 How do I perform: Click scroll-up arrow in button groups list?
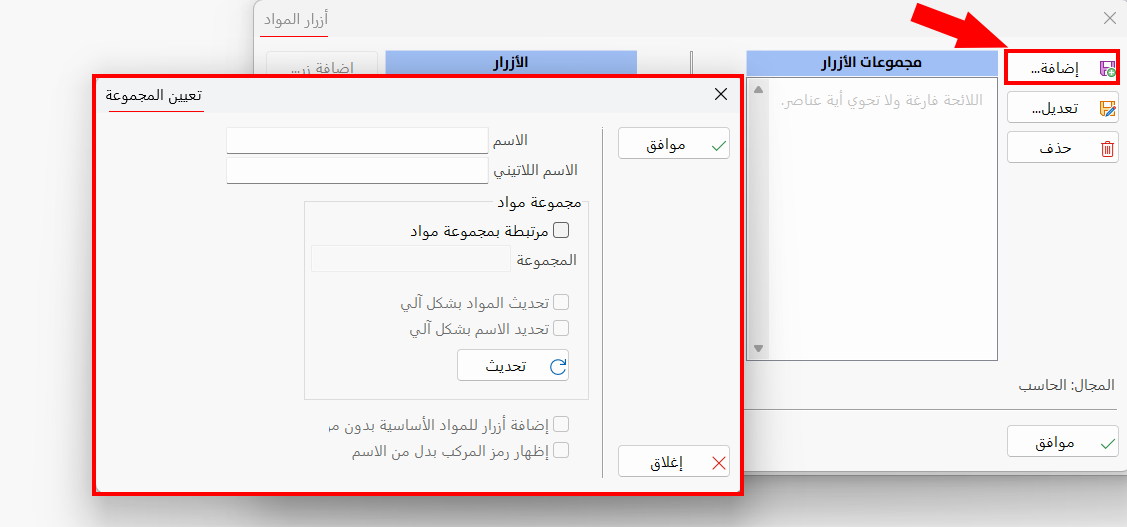758,89
